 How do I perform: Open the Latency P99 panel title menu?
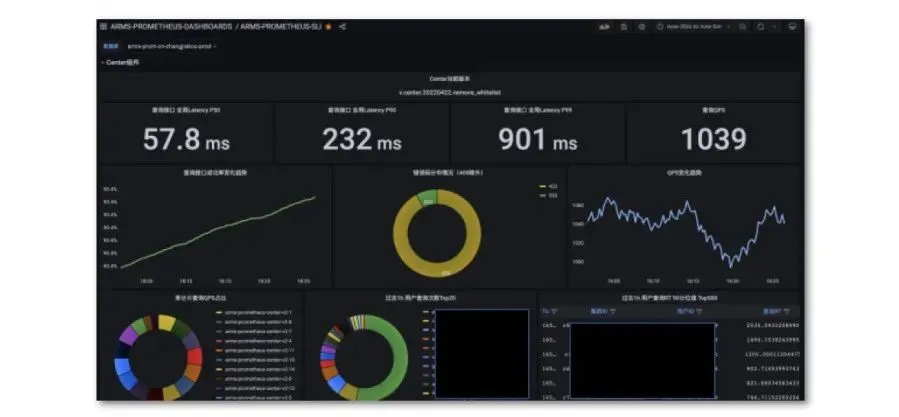[538, 110]
